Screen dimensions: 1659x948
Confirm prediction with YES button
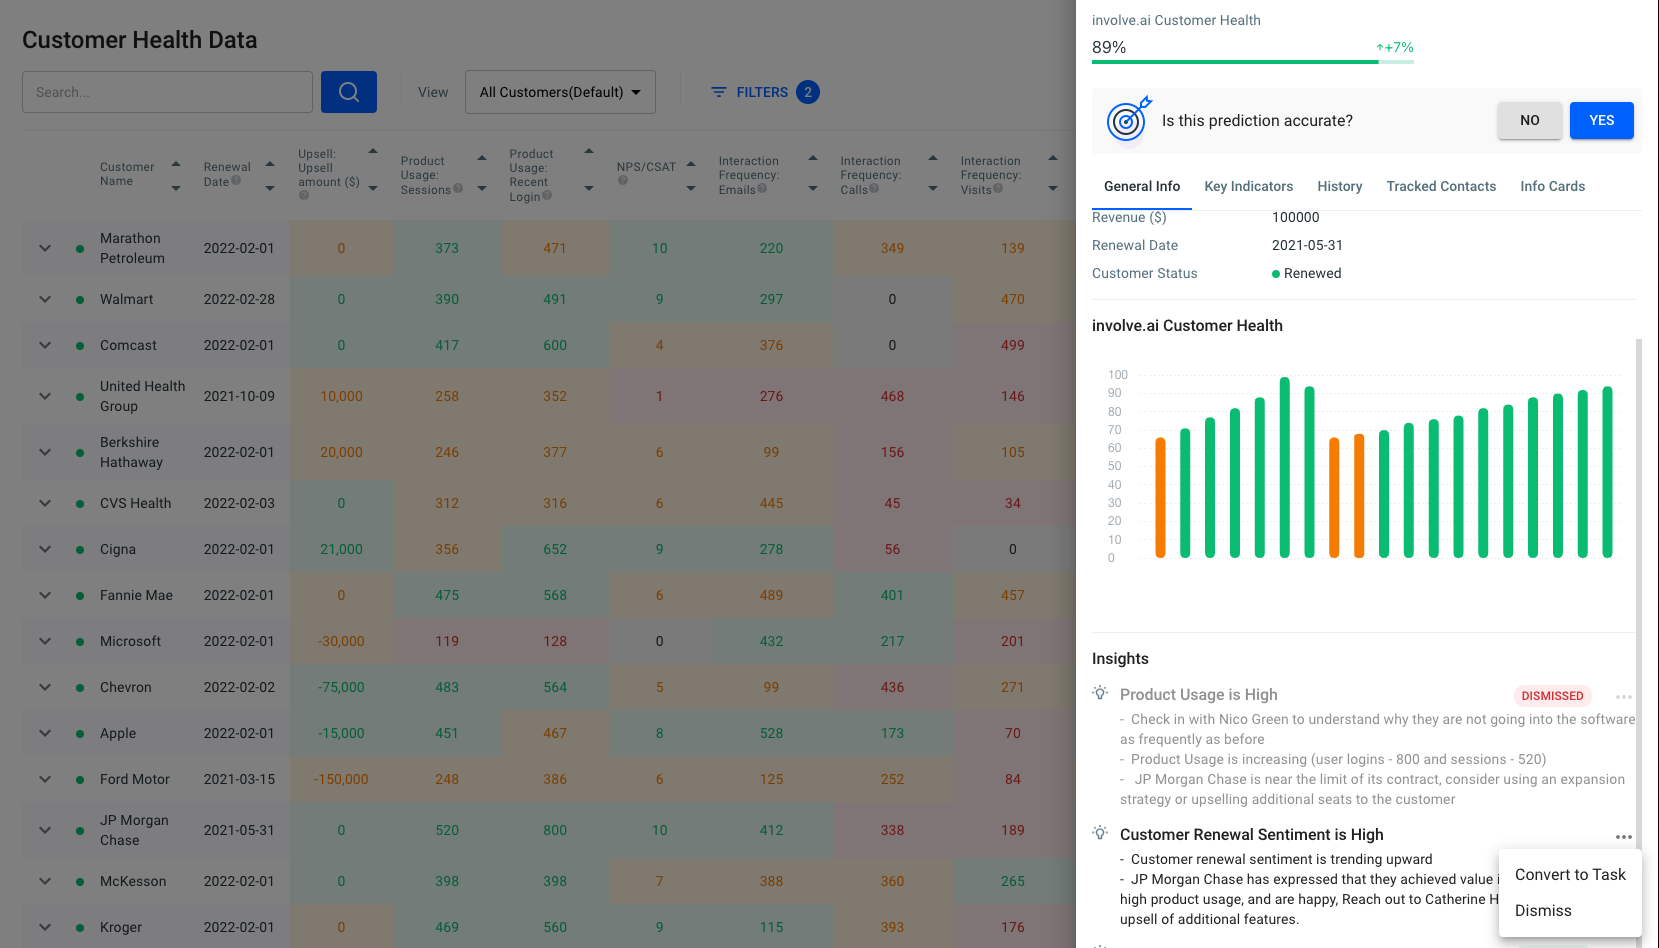pyautogui.click(x=1601, y=120)
